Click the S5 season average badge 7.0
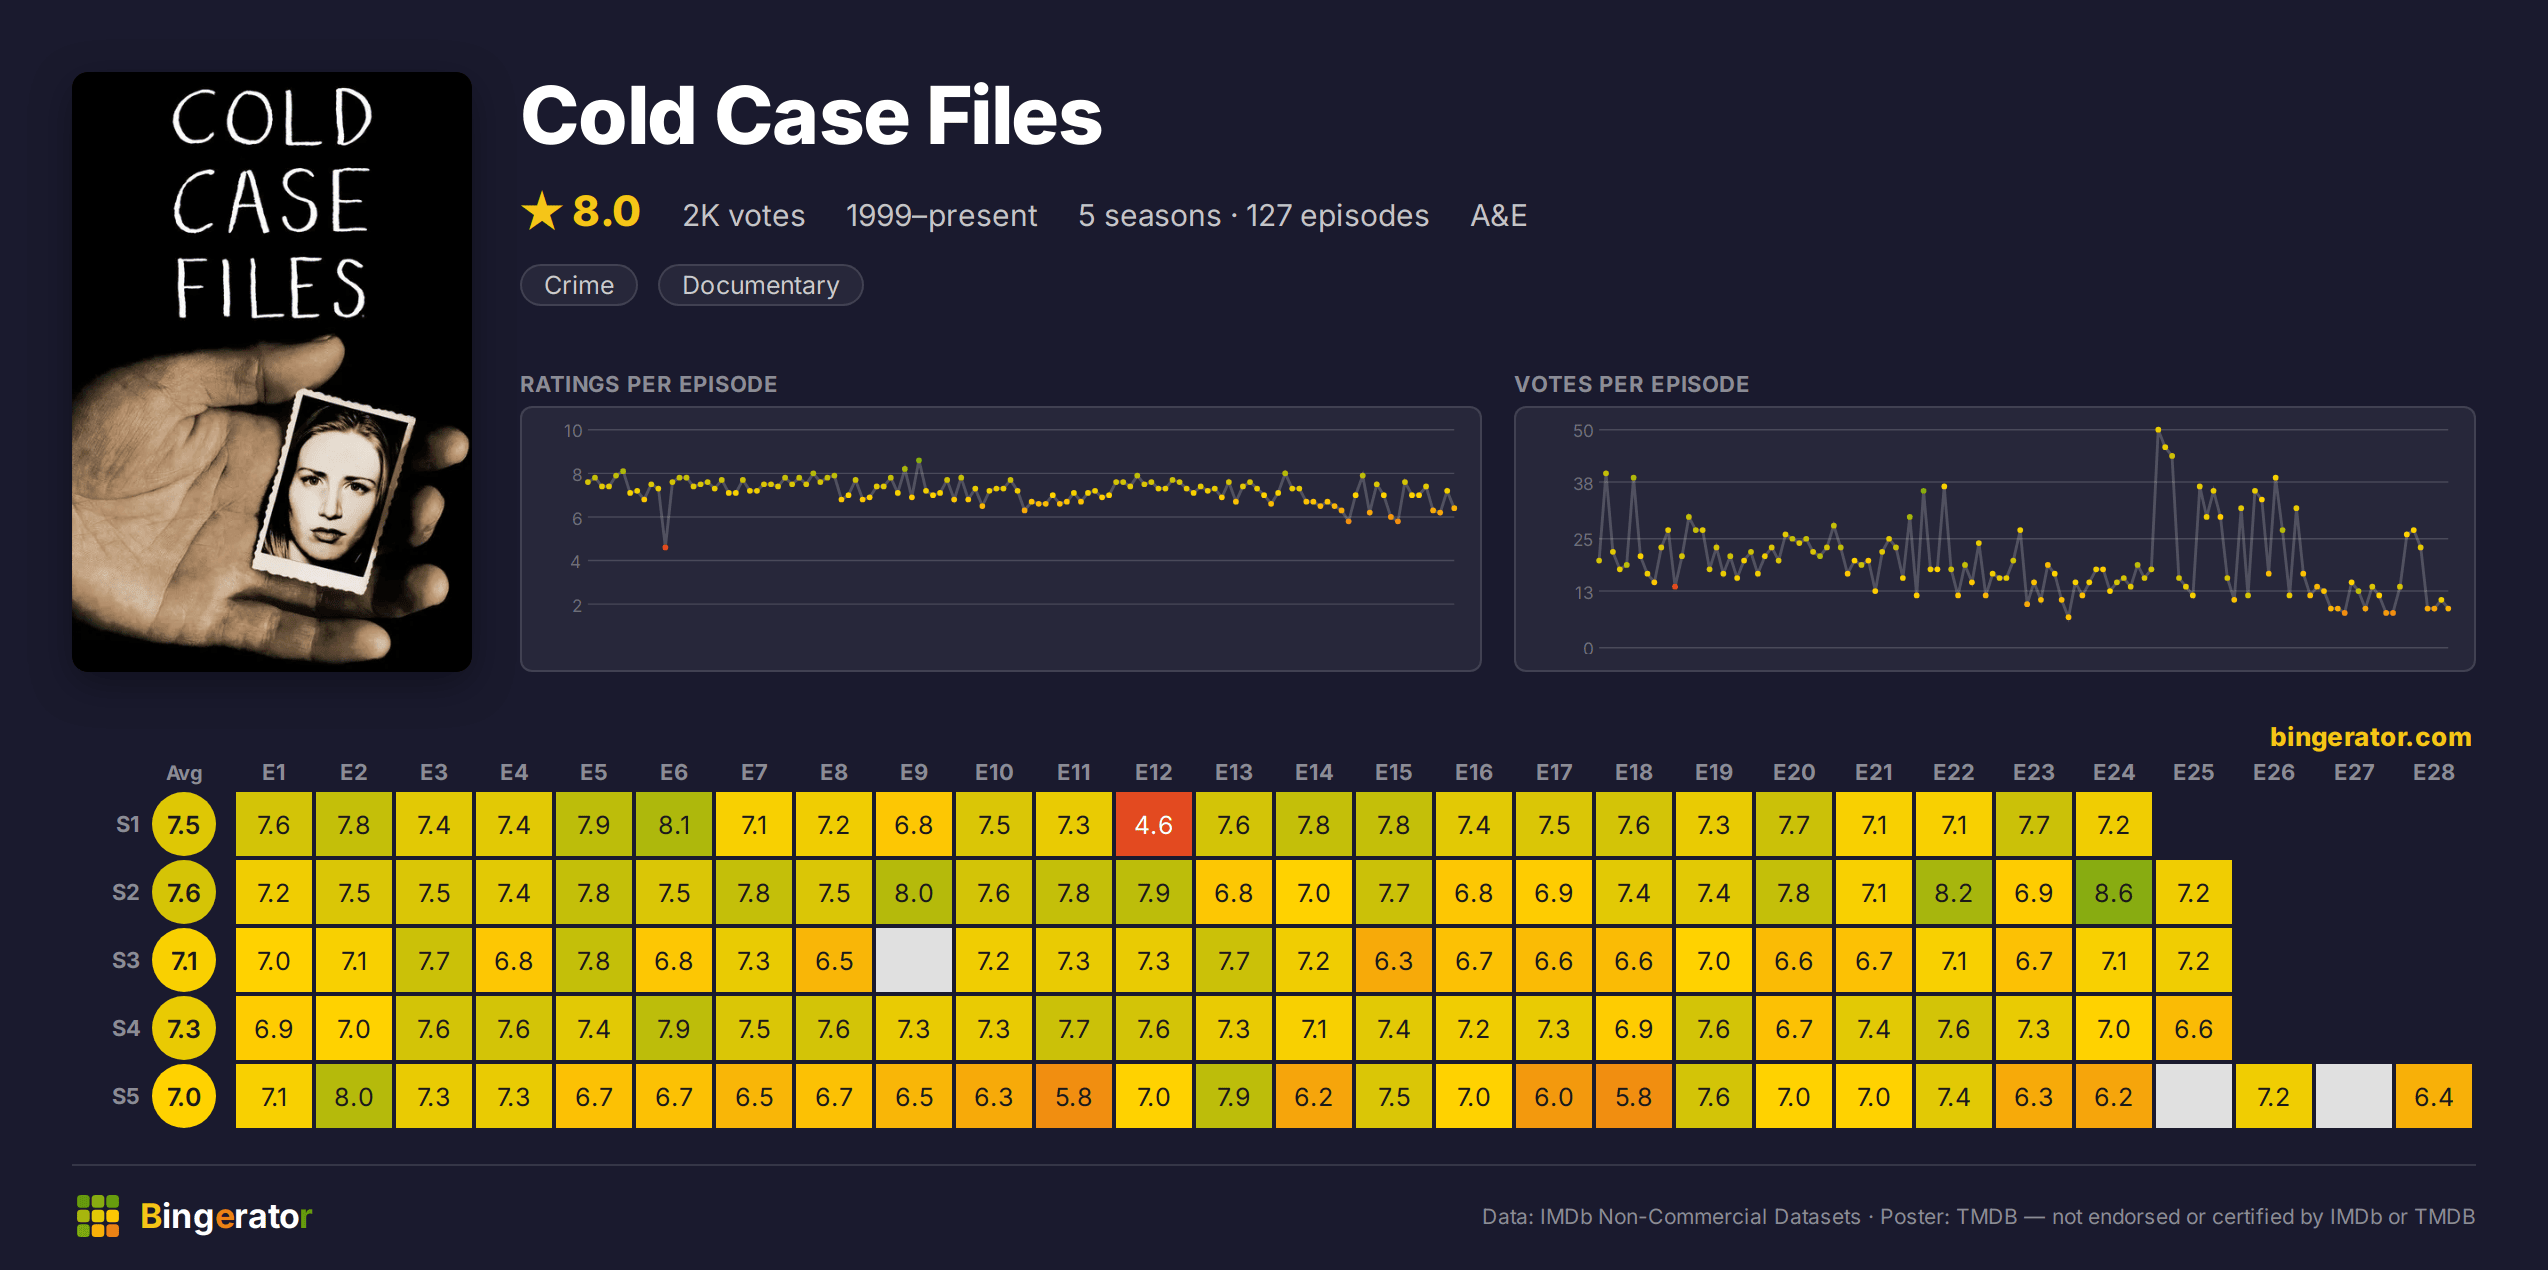This screenshot has width=2548, height=1270. pos(184,1097)
